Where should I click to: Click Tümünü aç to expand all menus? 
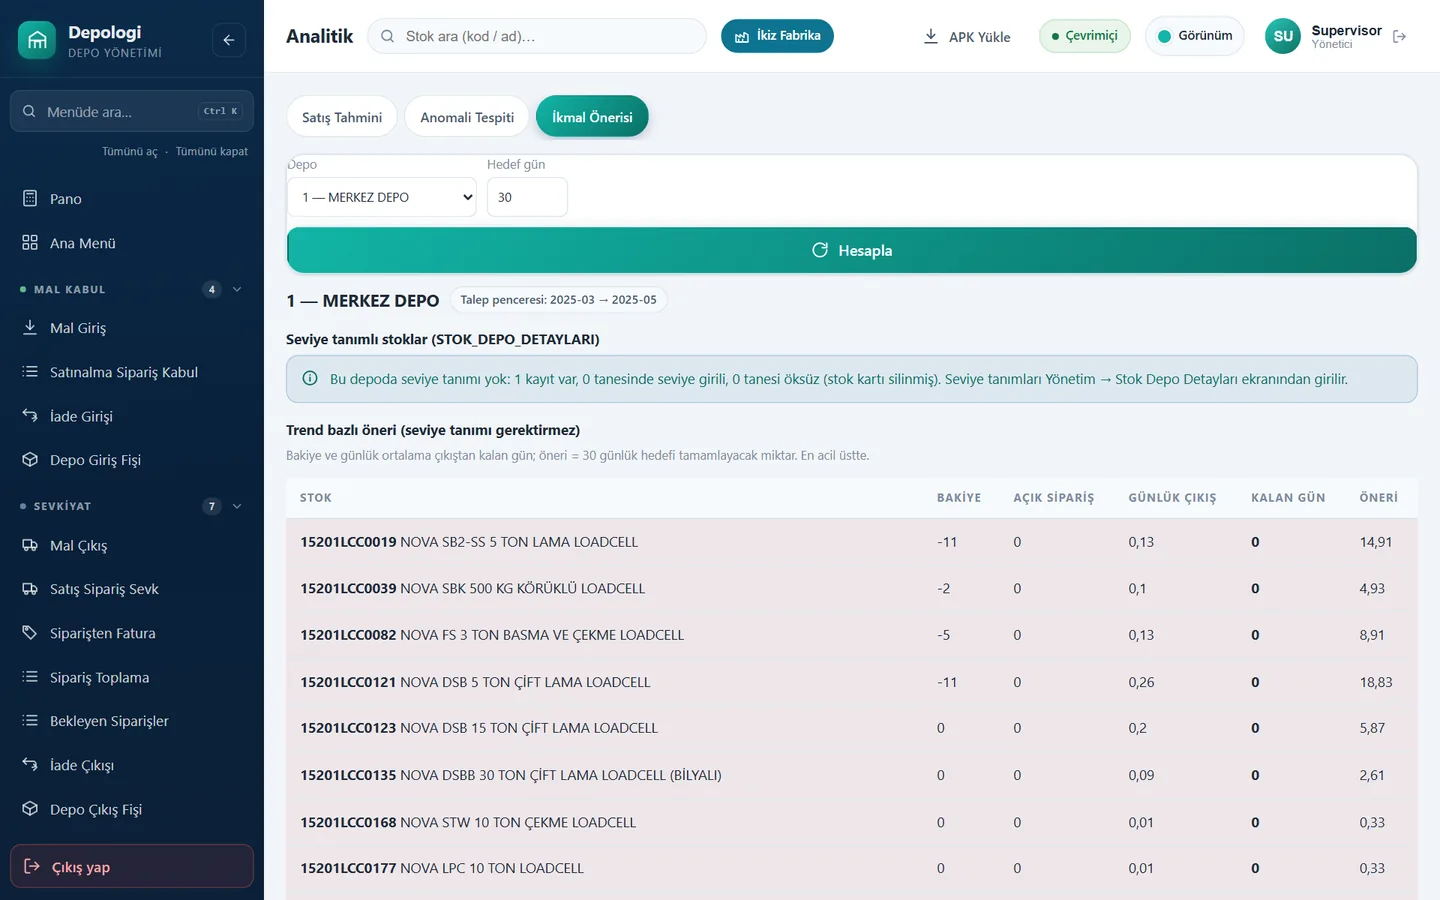[130, 151]
